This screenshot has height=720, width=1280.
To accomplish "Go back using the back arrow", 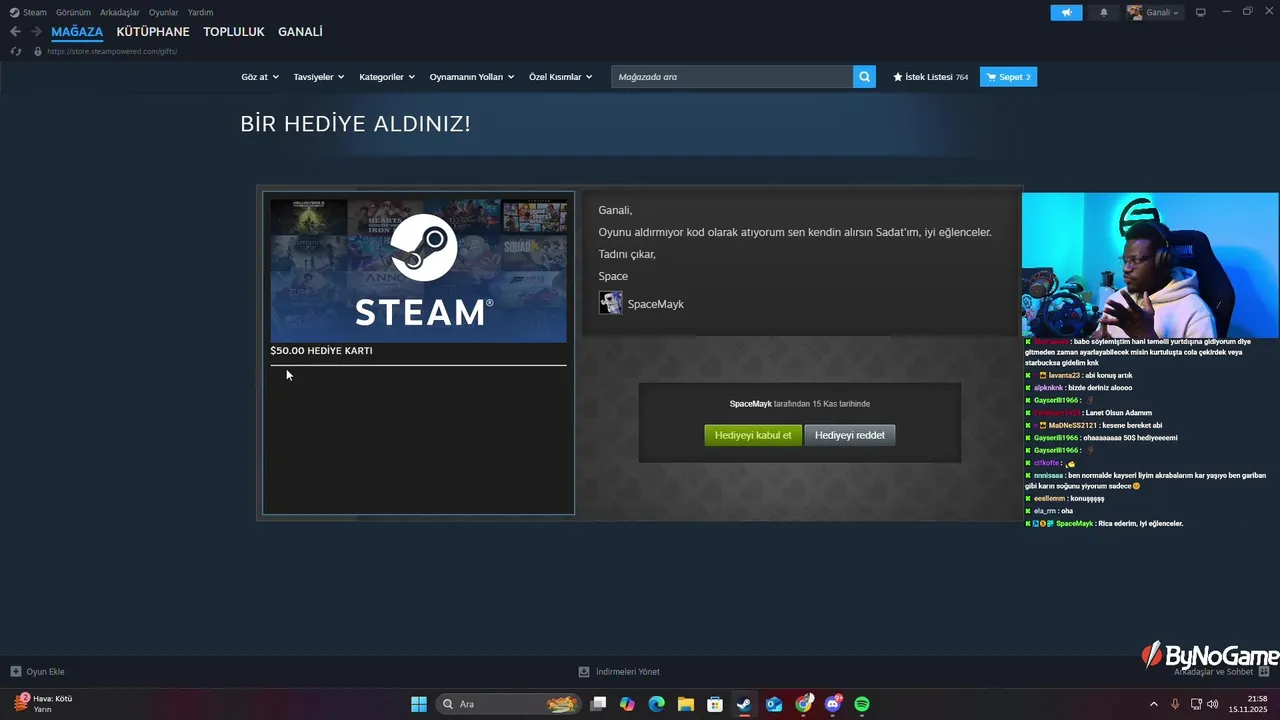I will tap(15, 32).
